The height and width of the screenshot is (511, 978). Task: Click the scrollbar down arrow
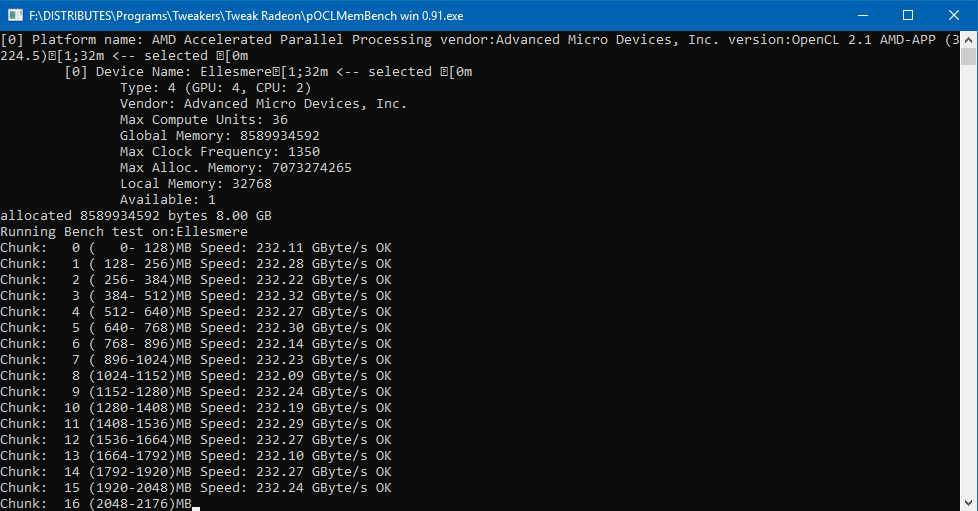point(969,502)
